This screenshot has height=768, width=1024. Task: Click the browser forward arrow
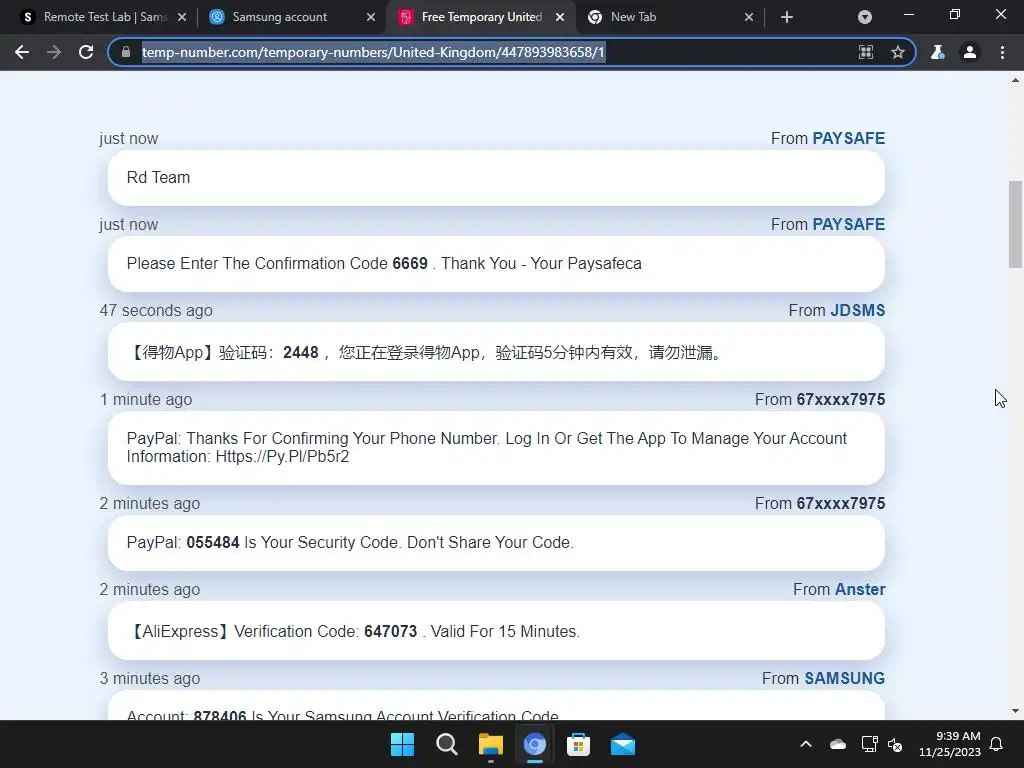[x=54, y=52]
